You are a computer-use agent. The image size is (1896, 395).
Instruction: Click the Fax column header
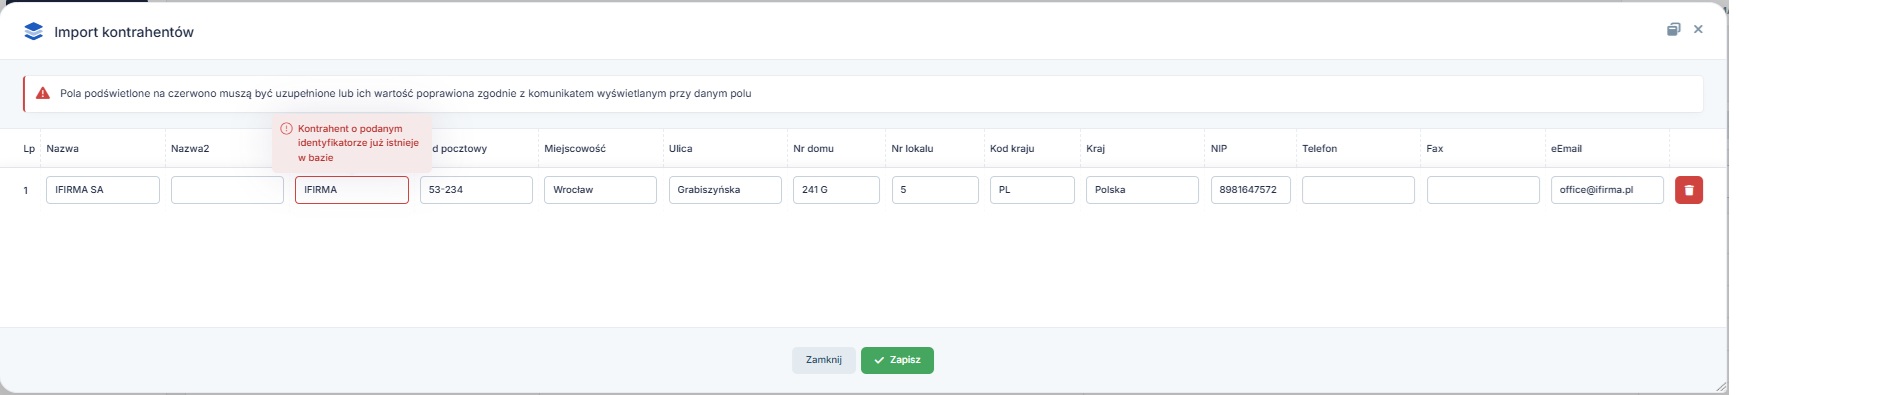[x=1435, y=149]
